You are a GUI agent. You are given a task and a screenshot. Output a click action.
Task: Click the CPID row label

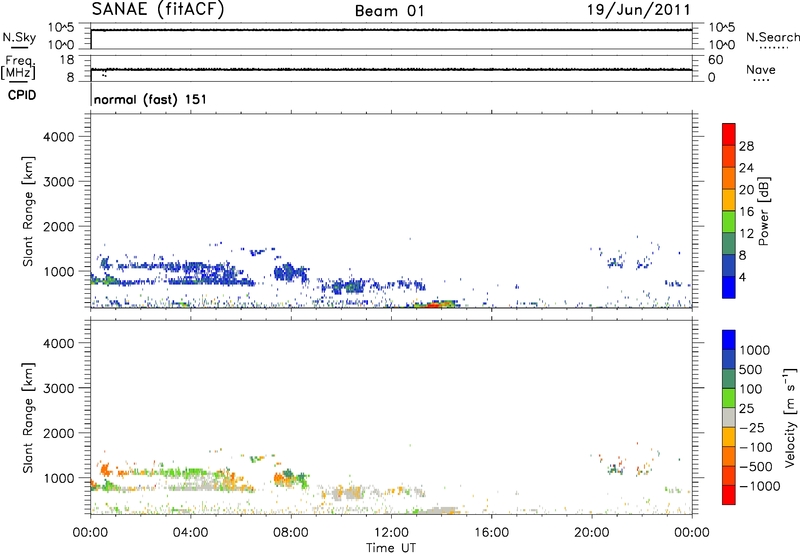pos(22,95)
